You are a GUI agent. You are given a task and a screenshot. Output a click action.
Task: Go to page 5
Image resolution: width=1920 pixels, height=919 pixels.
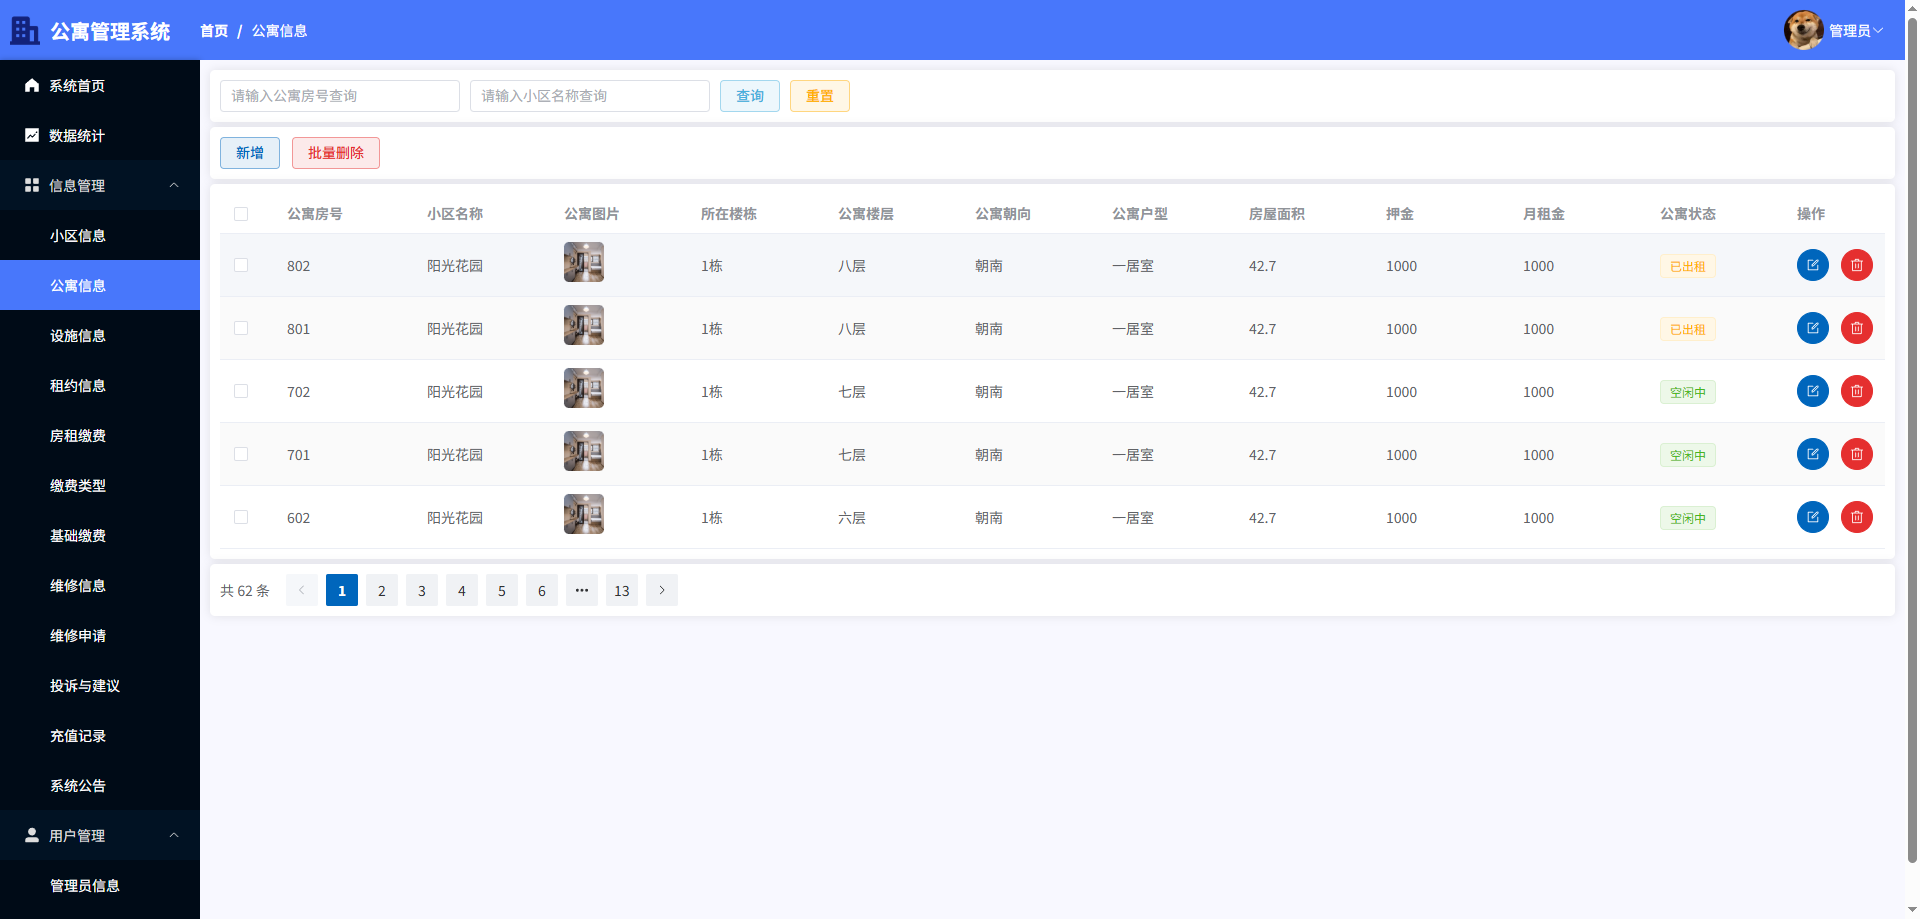click(x=502, y=590)
